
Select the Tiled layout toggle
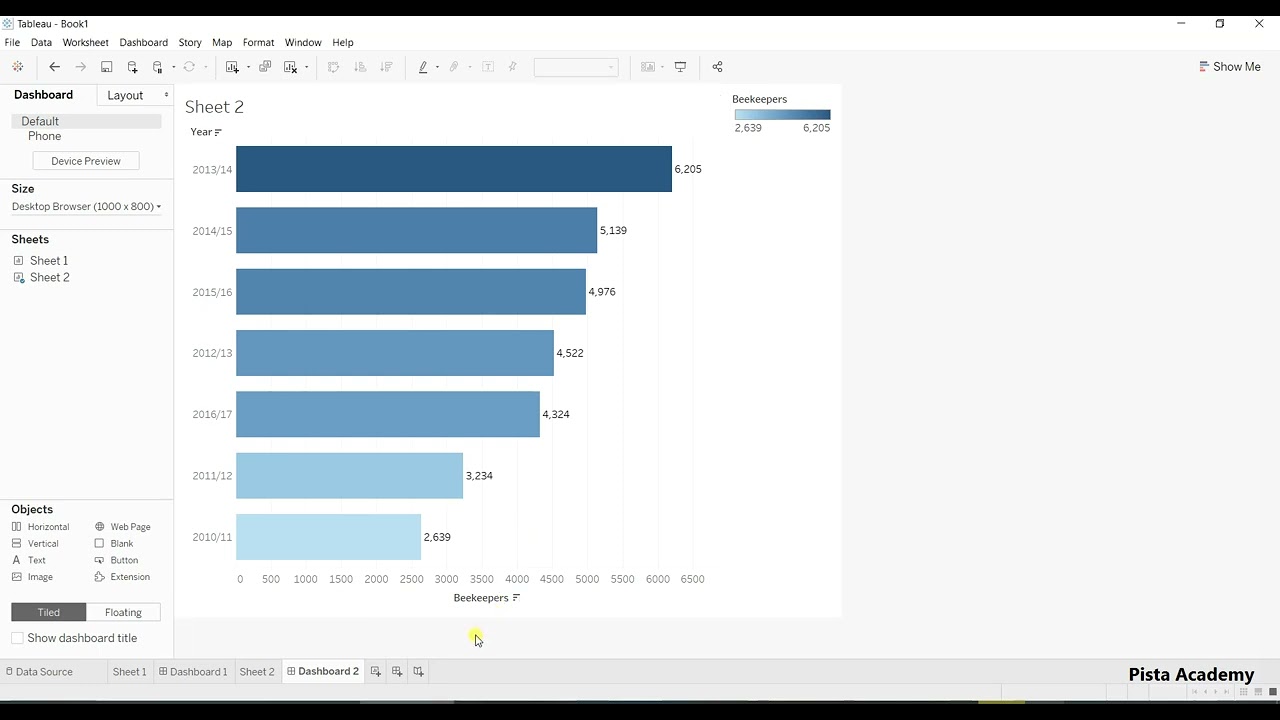pyautogui.click(x=48, y=612)
